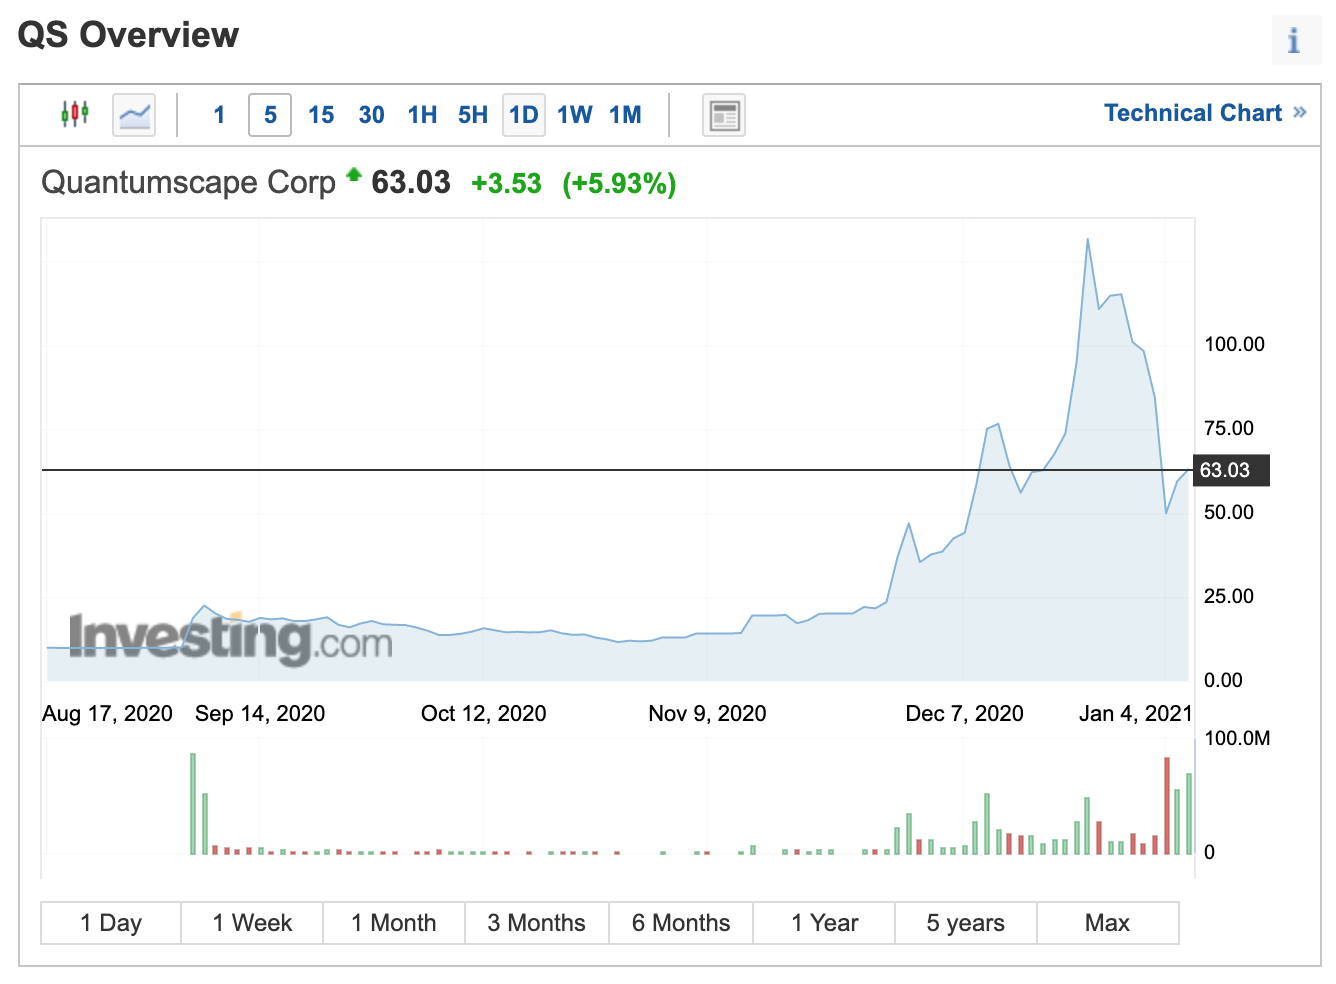Set interval to 30 minutes

coord(372,115)
